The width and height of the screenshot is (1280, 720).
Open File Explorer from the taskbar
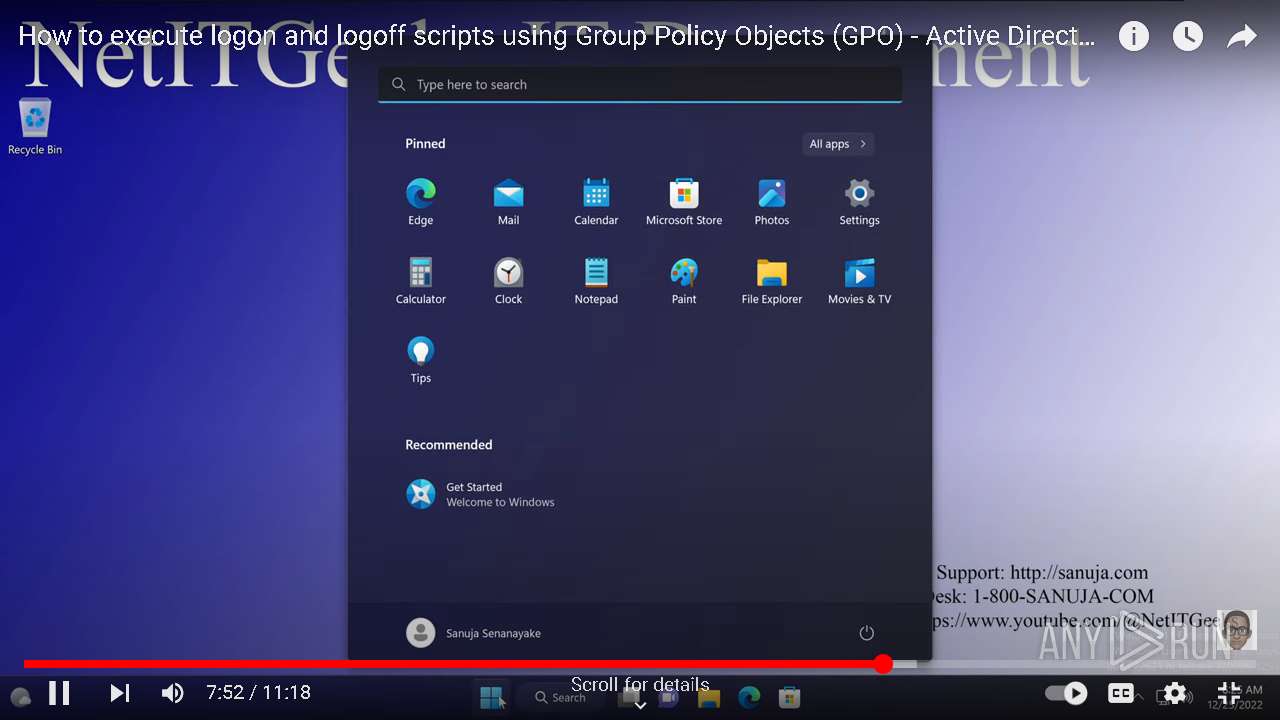(709, 697)
